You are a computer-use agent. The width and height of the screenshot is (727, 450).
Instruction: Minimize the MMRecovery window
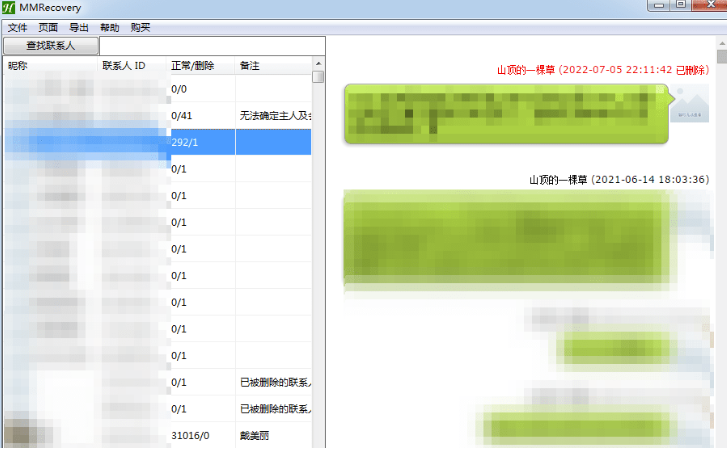click(x=659, y=5)
